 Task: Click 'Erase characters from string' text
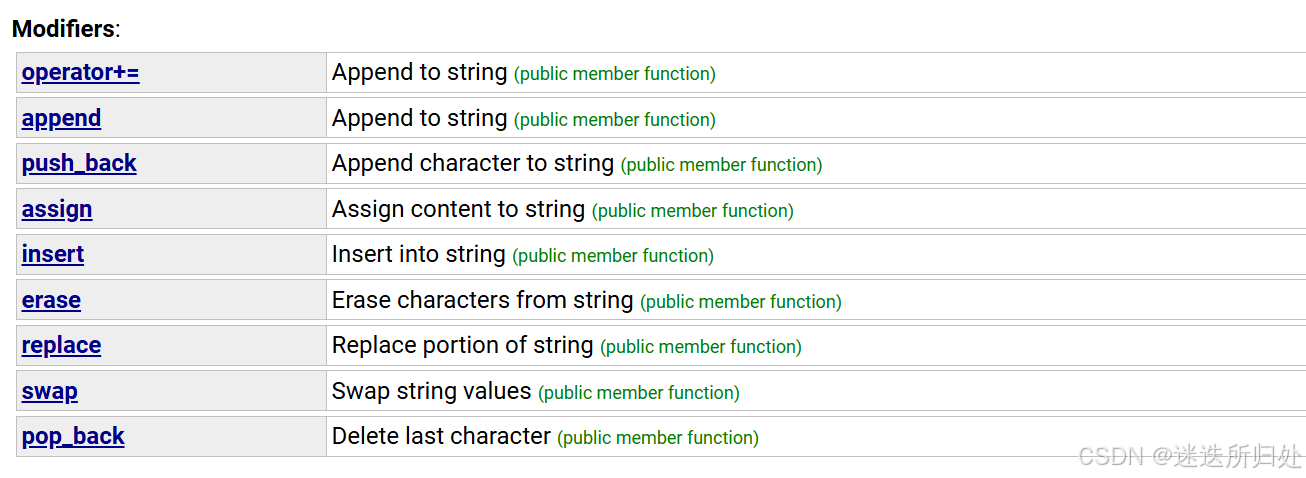pyautogui.click(x=482, y=300)
